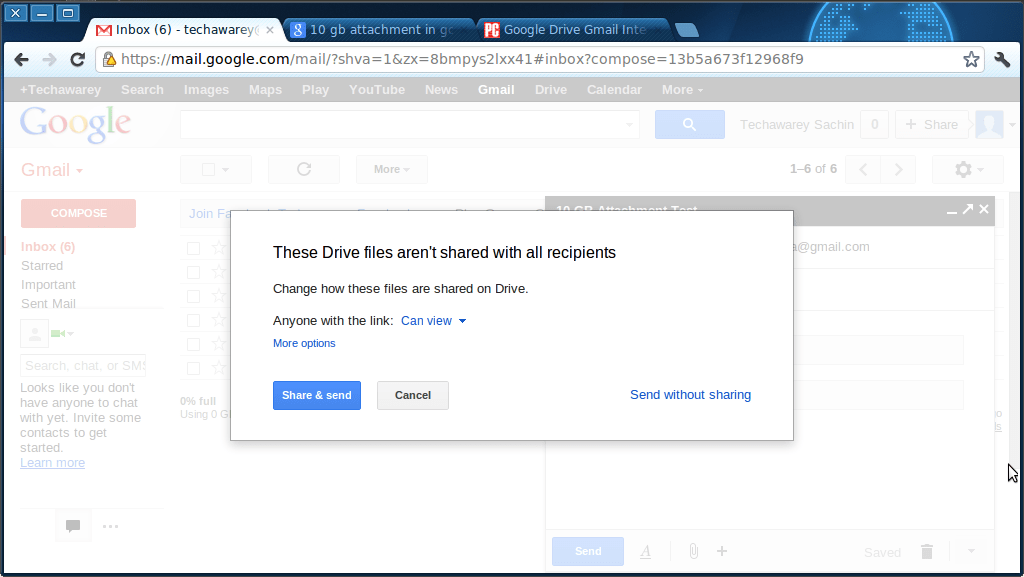1024x577 pixels.
Task: Click Search, chat, or SMS field
Action: [x=84, y=366]
